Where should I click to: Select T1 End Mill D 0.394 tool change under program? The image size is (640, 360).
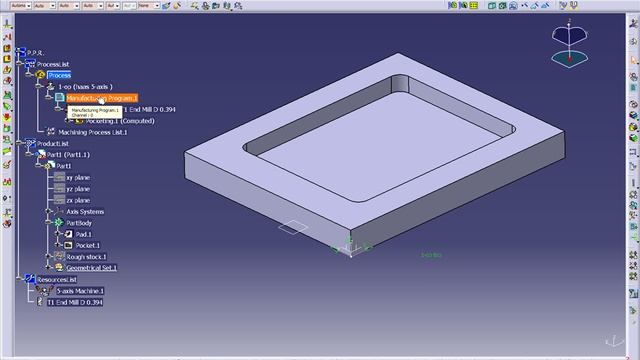(x=149, y=109)
